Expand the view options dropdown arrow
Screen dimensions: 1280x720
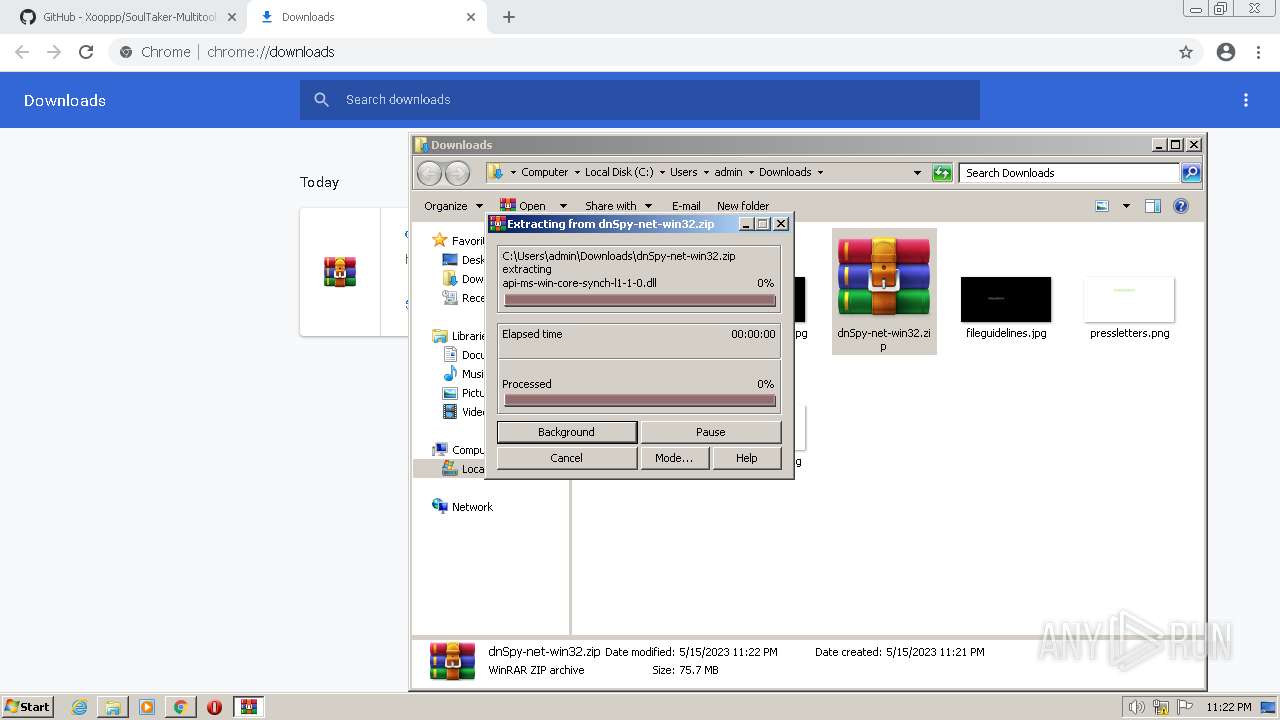point(1126,206)
